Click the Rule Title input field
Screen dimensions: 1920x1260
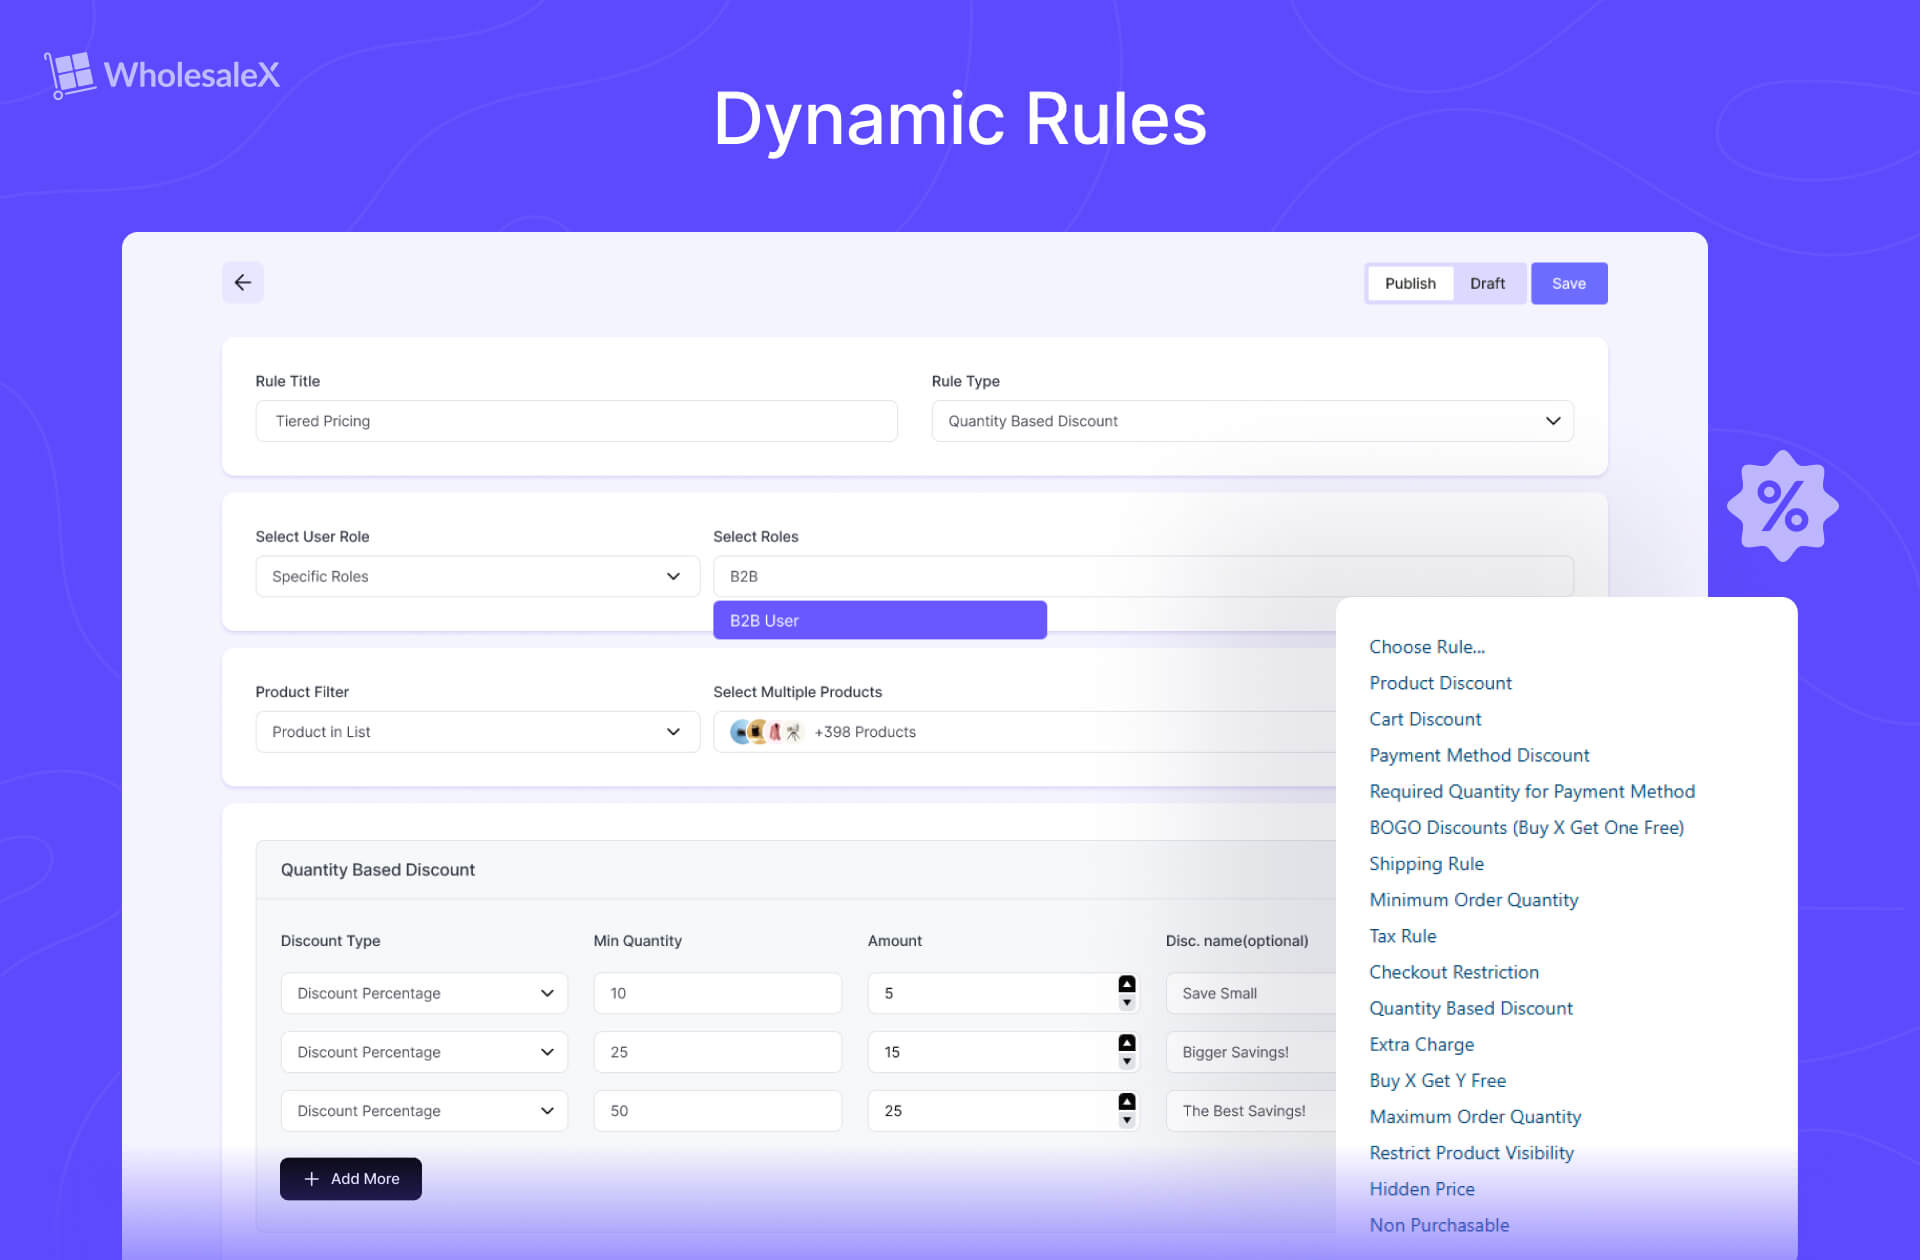(576, 420)
